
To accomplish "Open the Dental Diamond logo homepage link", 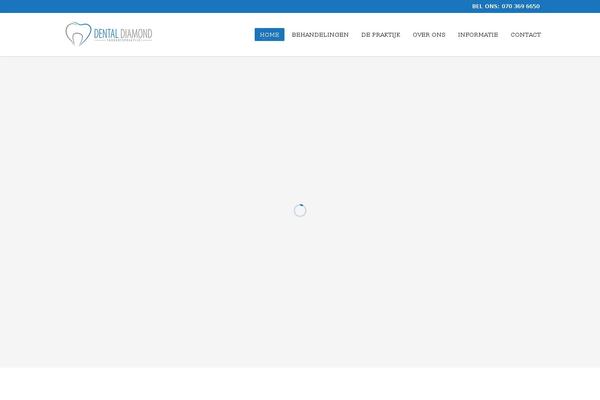I will point(109,34).
